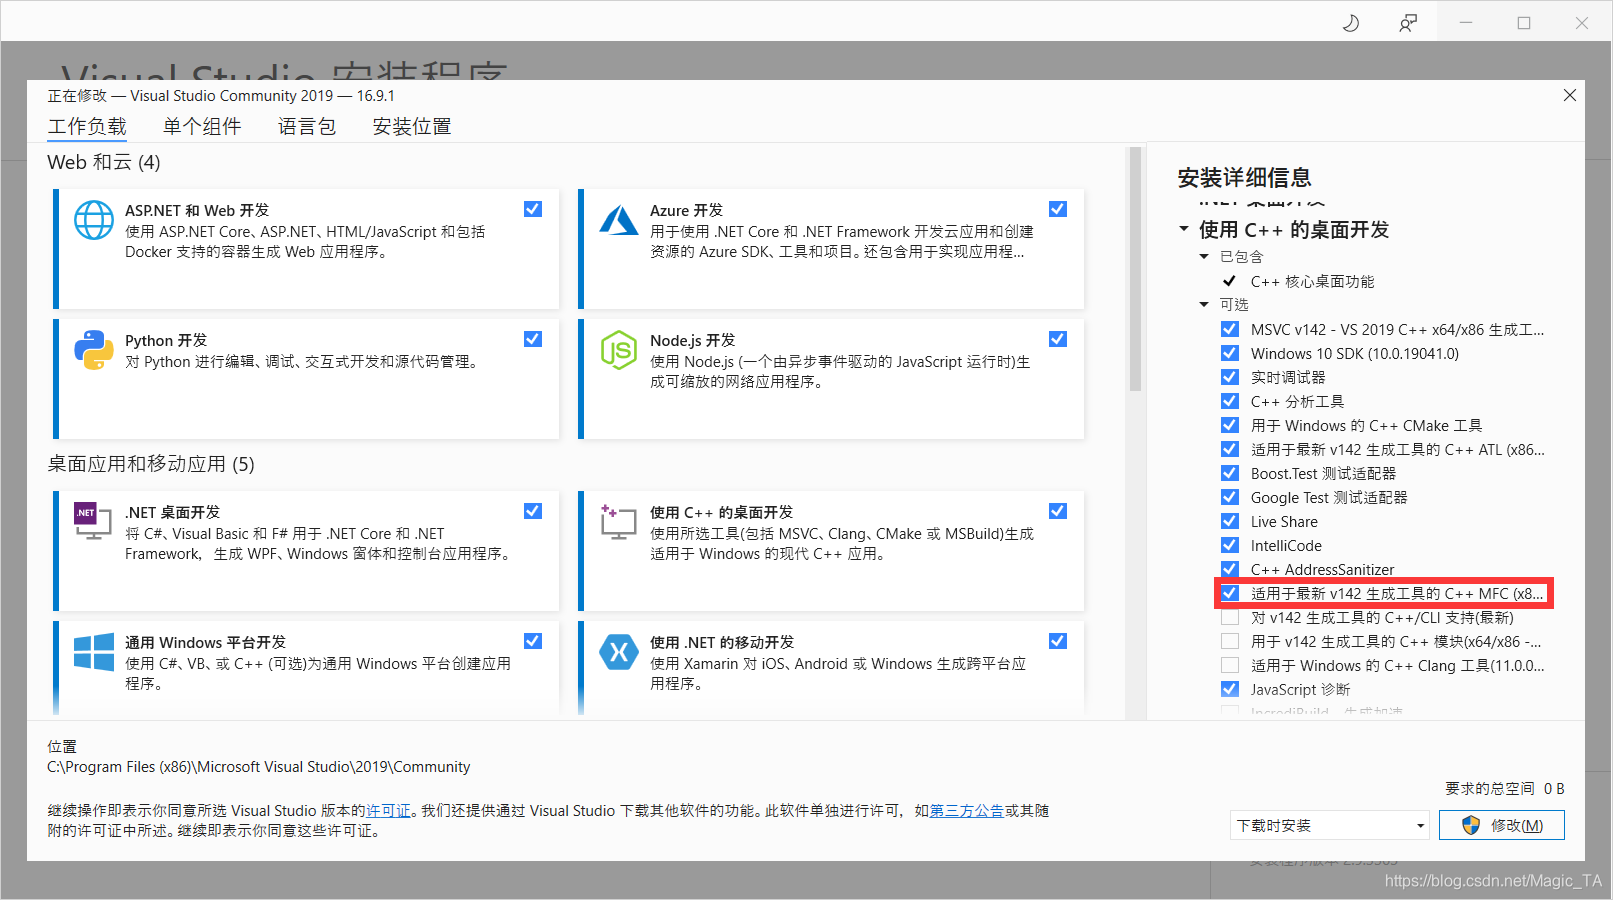This screenshot has height=900, width=1613.
Task: Switch to 单个组件 tab
Action: (x=202, y=126)
